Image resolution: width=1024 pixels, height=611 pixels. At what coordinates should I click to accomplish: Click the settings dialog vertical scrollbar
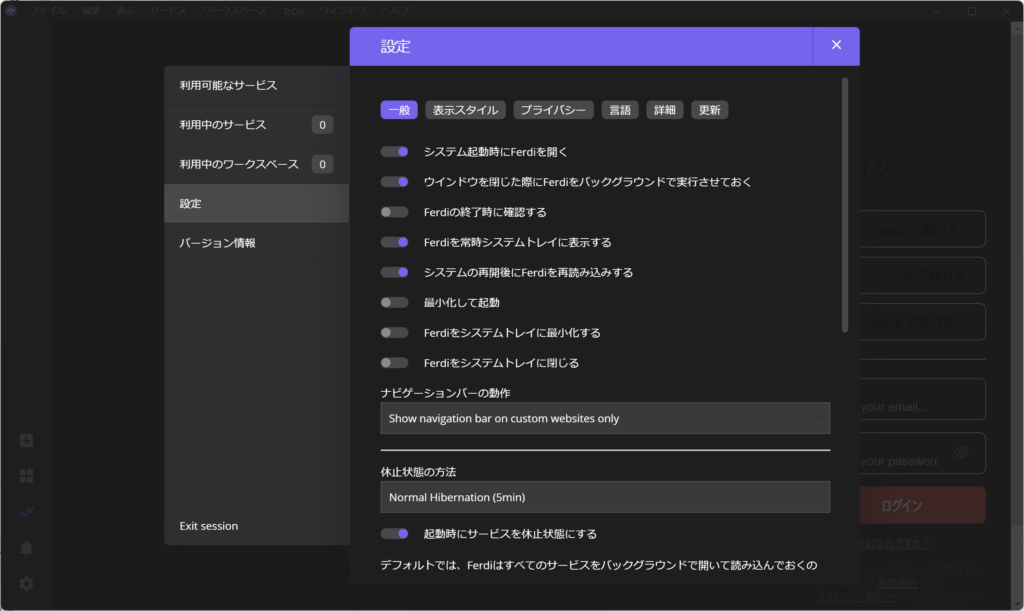click(845, 205)
